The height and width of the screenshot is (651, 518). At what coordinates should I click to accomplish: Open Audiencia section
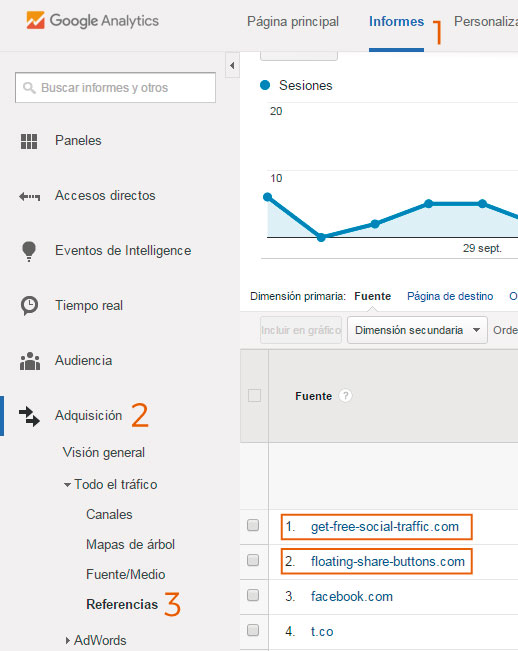(x=83, y=360)
